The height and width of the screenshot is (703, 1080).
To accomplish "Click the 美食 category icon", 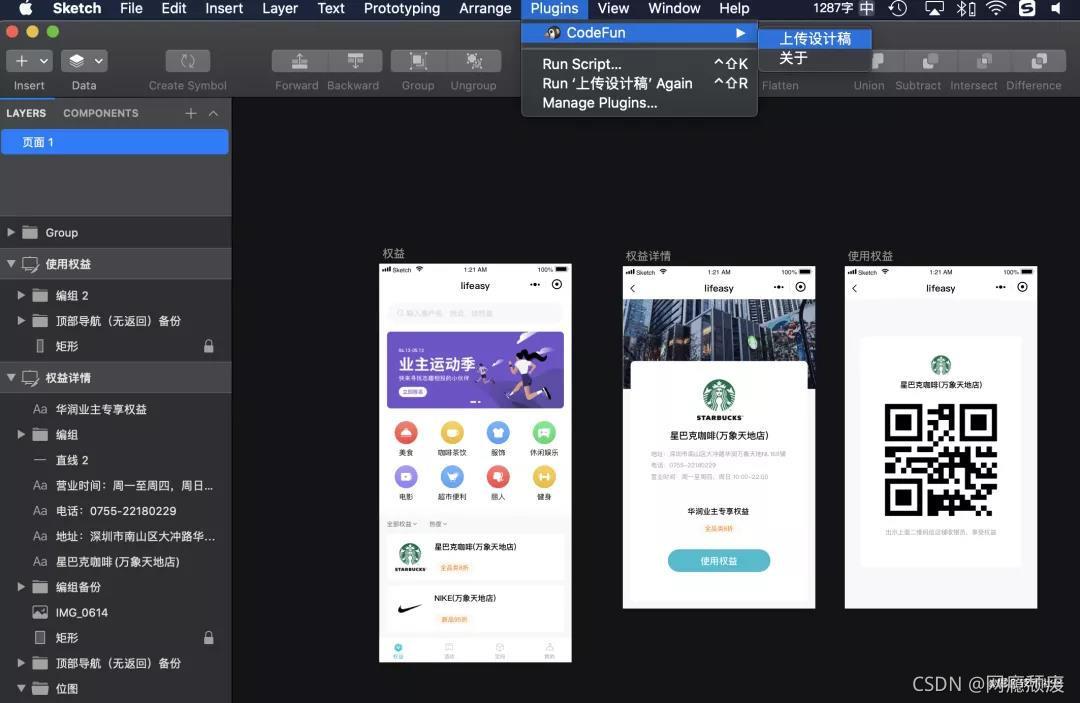I will (x=406, y=433).
